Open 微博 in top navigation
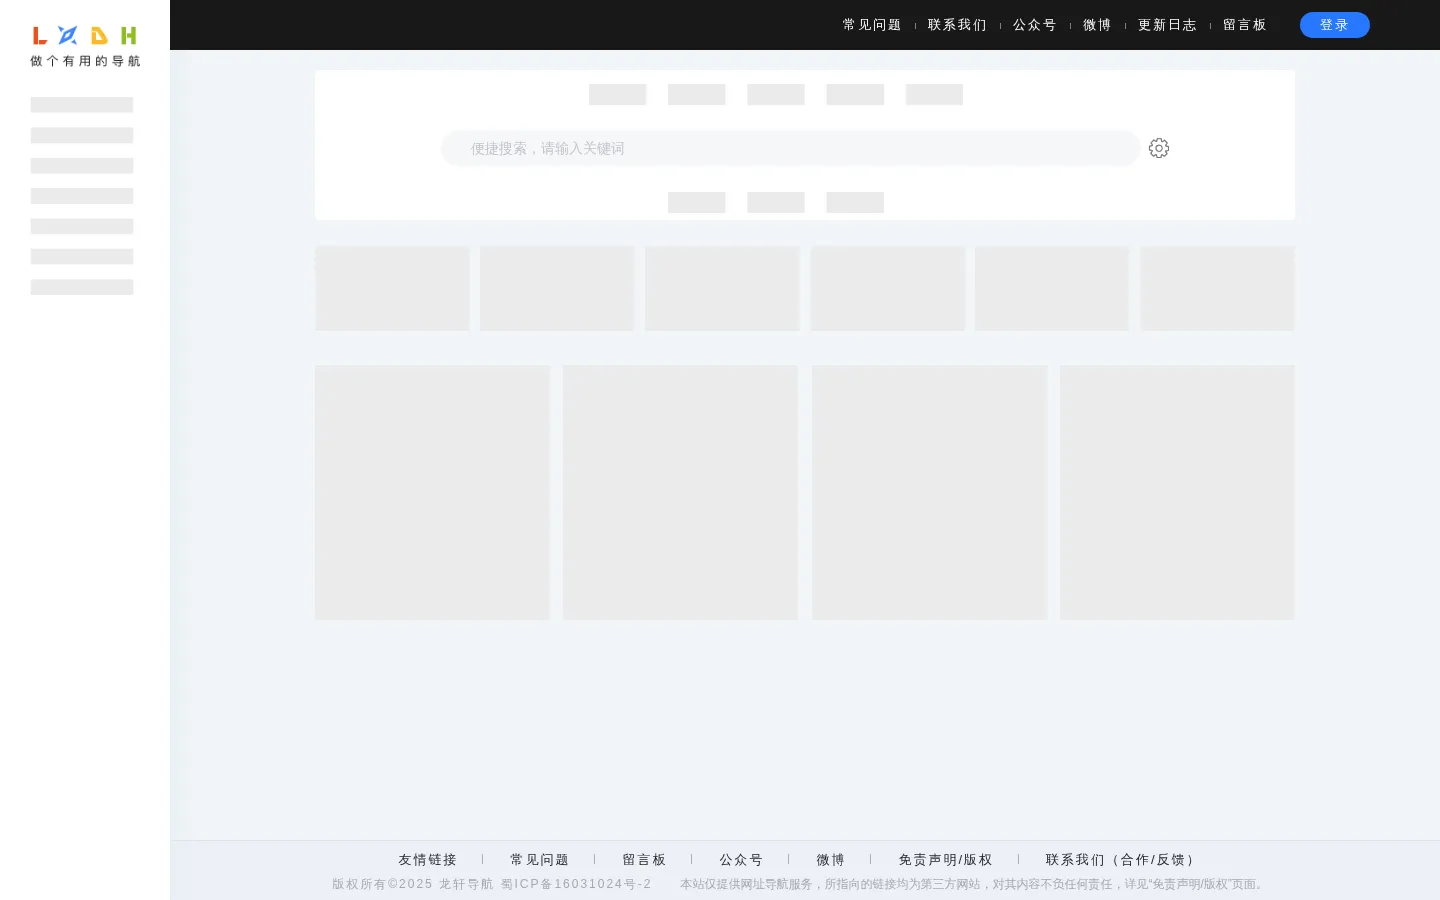 point(1097,25)
